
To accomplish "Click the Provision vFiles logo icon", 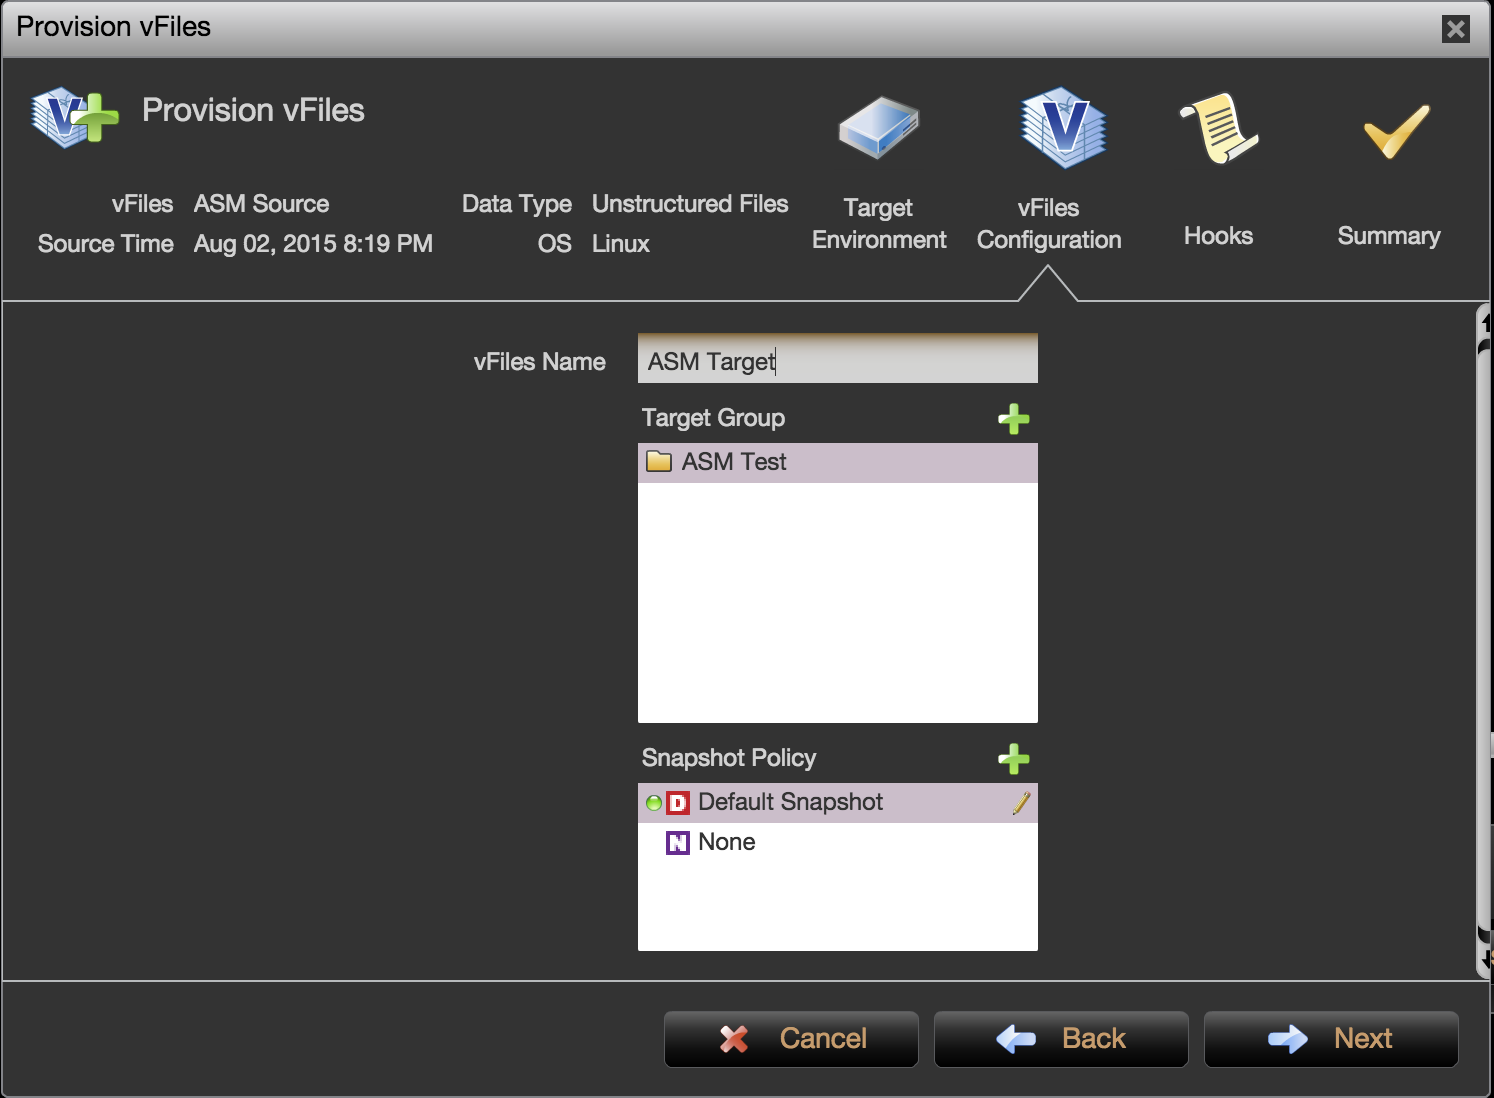I will coord(74,117).
